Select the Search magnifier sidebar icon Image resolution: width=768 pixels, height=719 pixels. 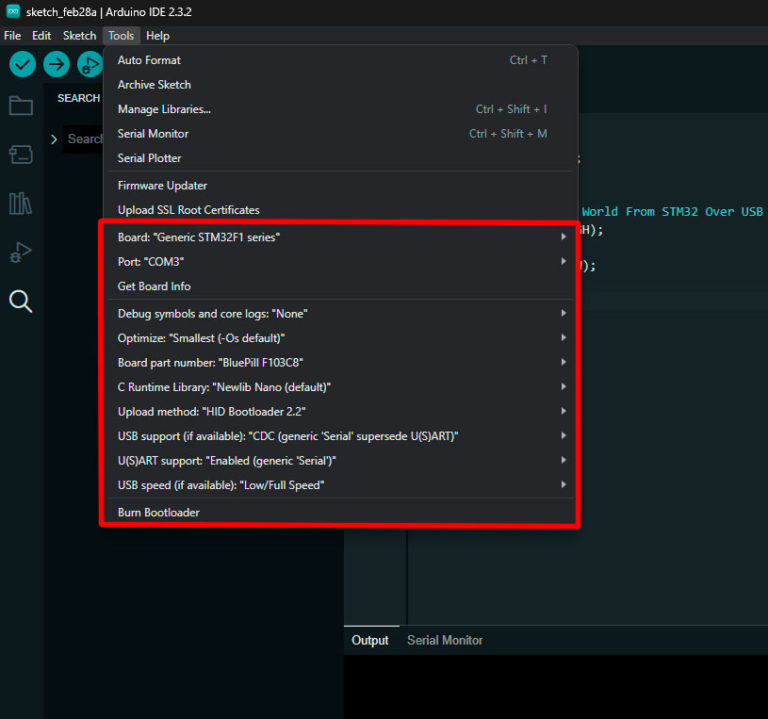click(x=20, y=301)
